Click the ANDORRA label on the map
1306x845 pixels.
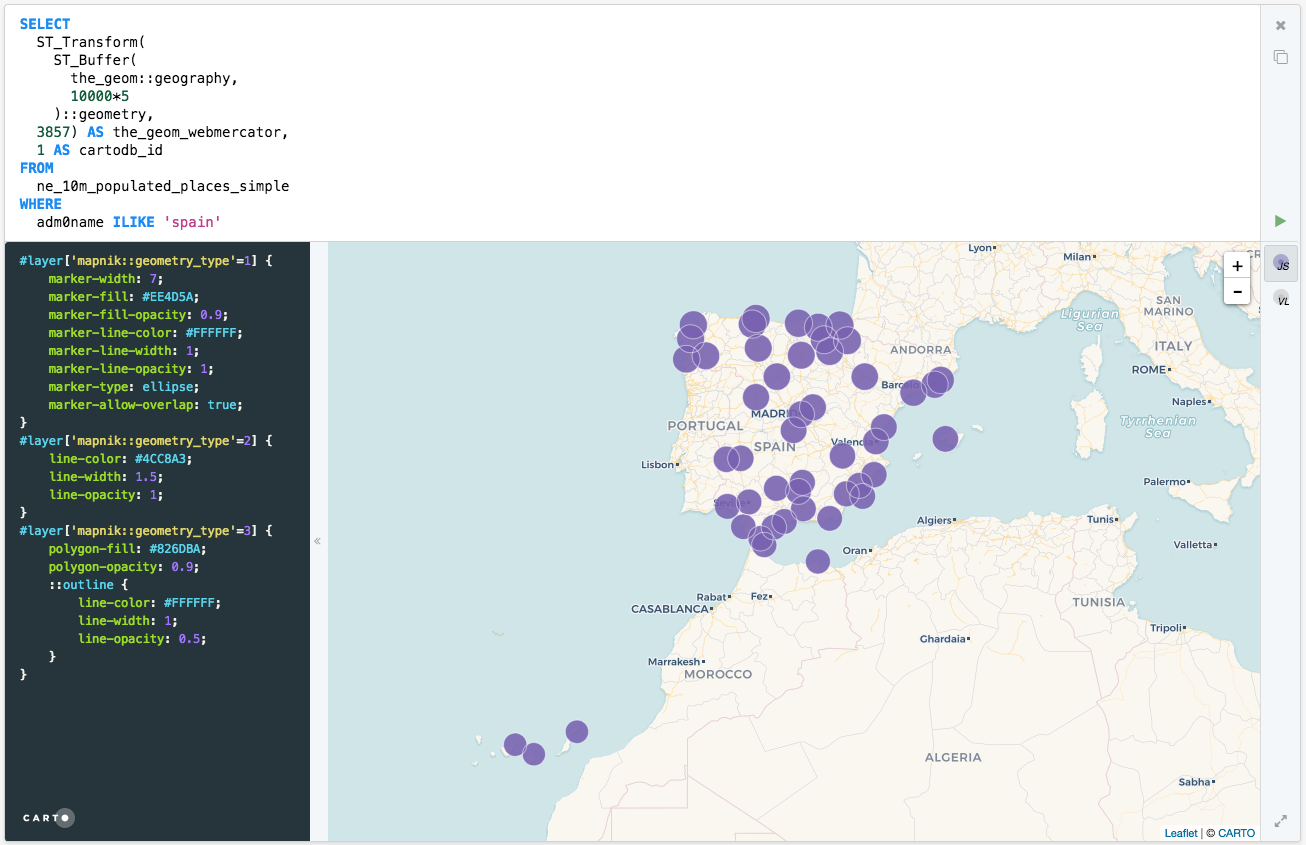(920, 349)
